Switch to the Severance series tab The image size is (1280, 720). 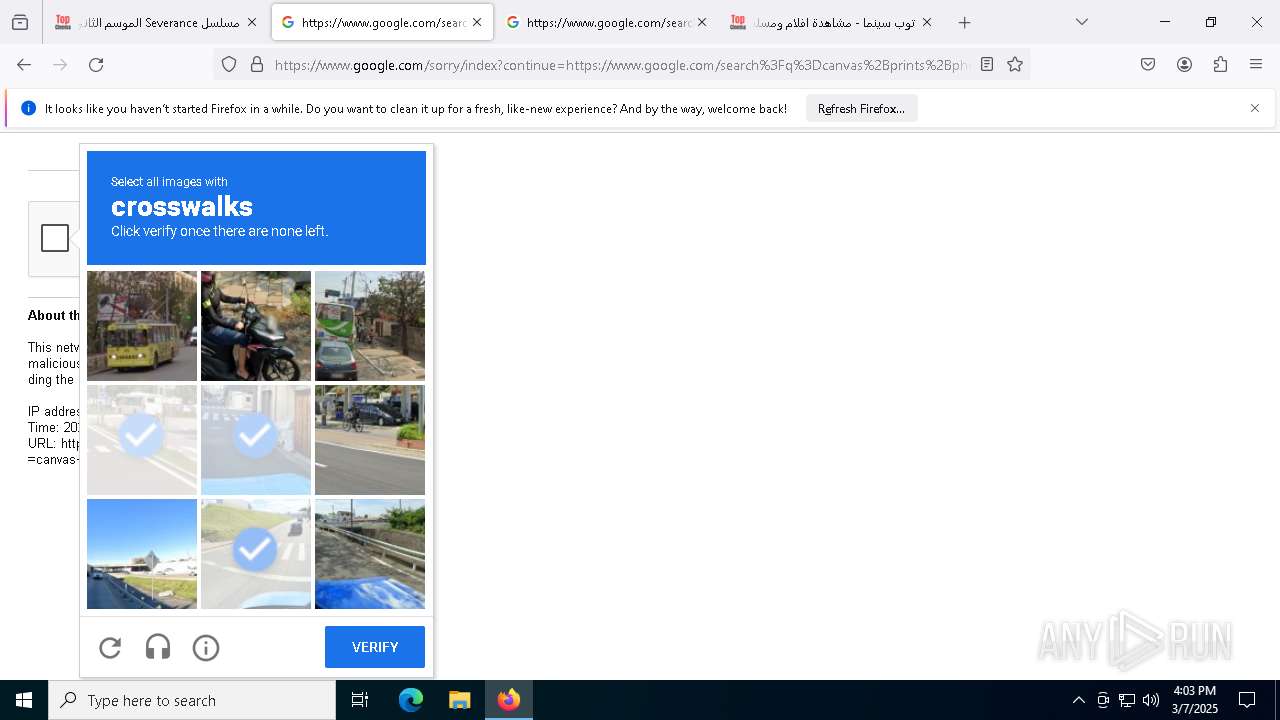[x=155, y=22]
